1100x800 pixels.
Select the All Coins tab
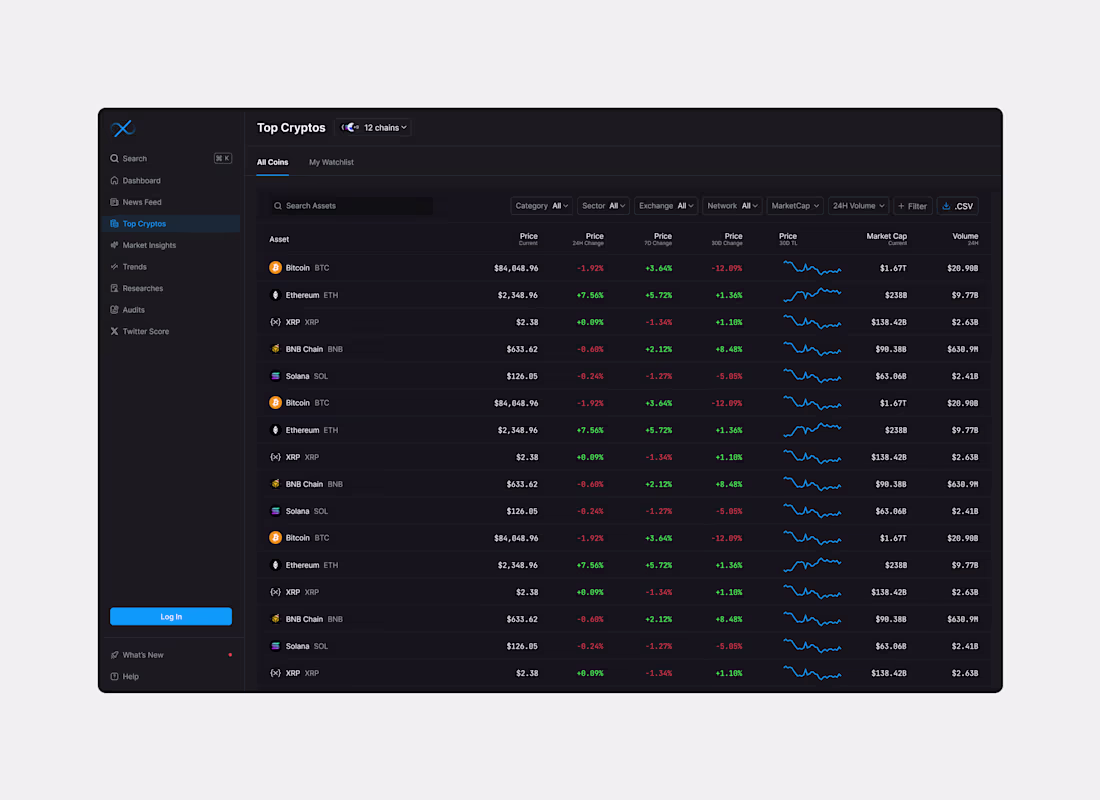pos(272,161)
